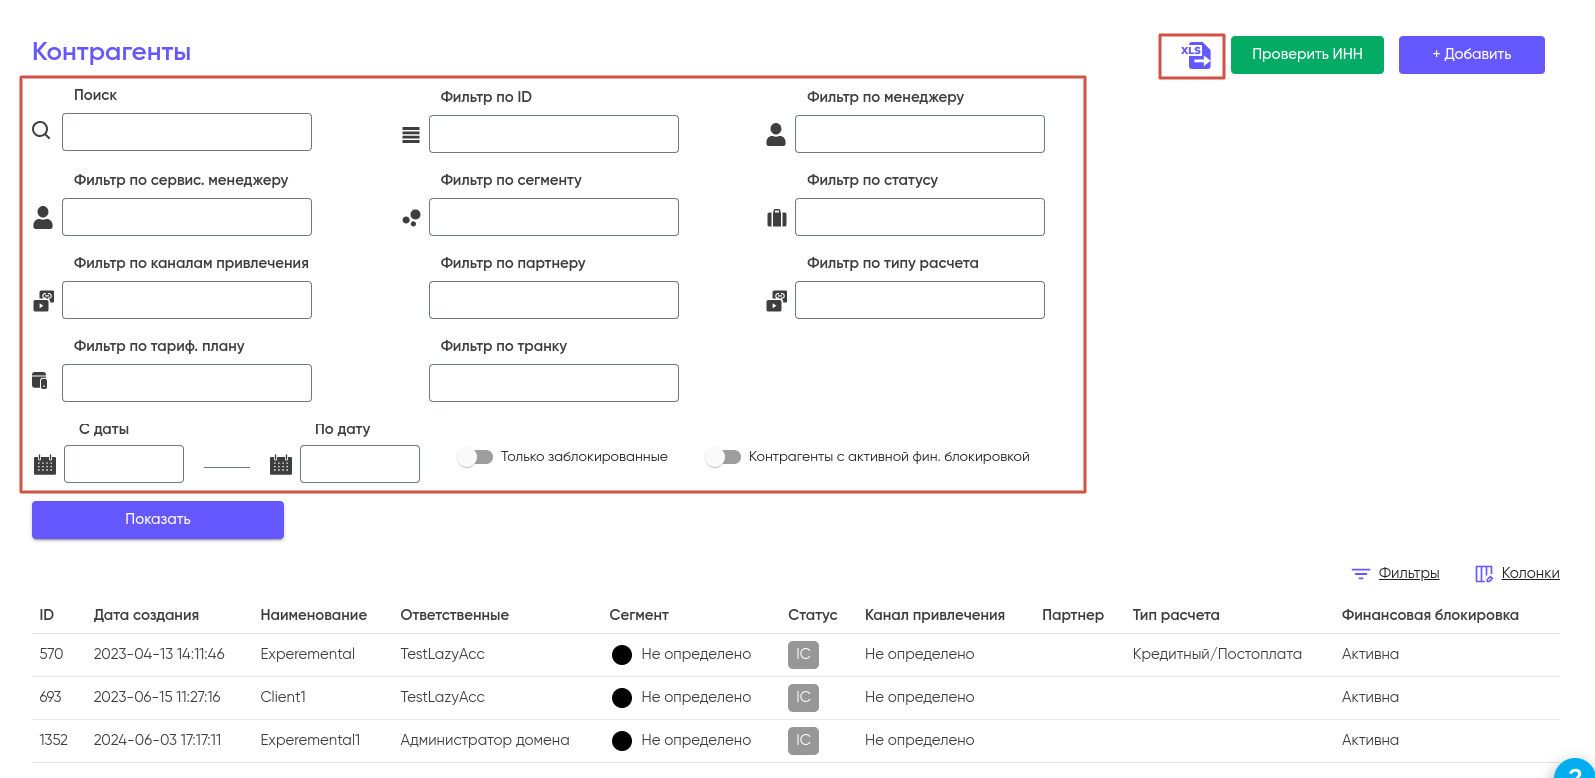Click the icon beside Фильтр по тариф. плану

coord(40,380)
